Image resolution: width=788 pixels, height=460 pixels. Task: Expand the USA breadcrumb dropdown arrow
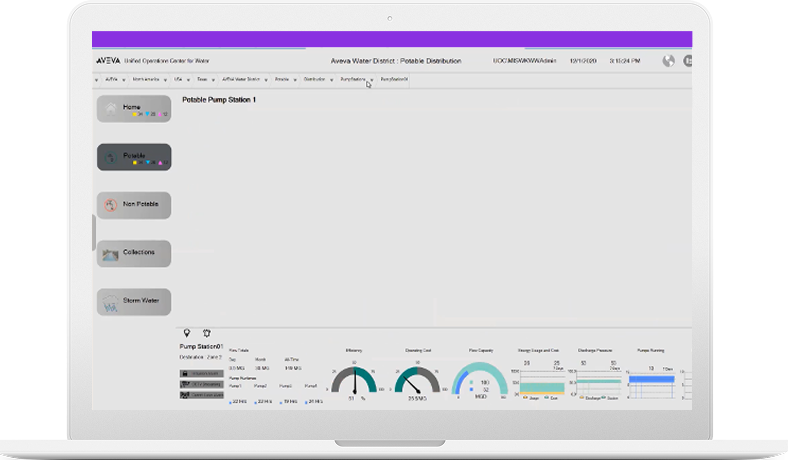(188, 80)
